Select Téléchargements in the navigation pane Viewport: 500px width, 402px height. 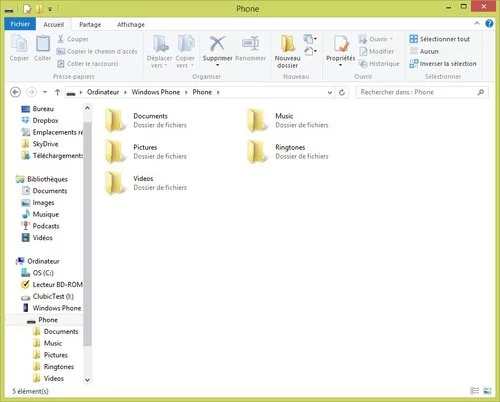click(52, 156)
